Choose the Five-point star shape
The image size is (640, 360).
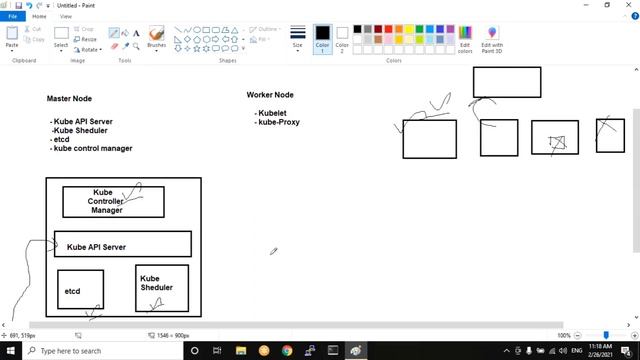[197, 49]
